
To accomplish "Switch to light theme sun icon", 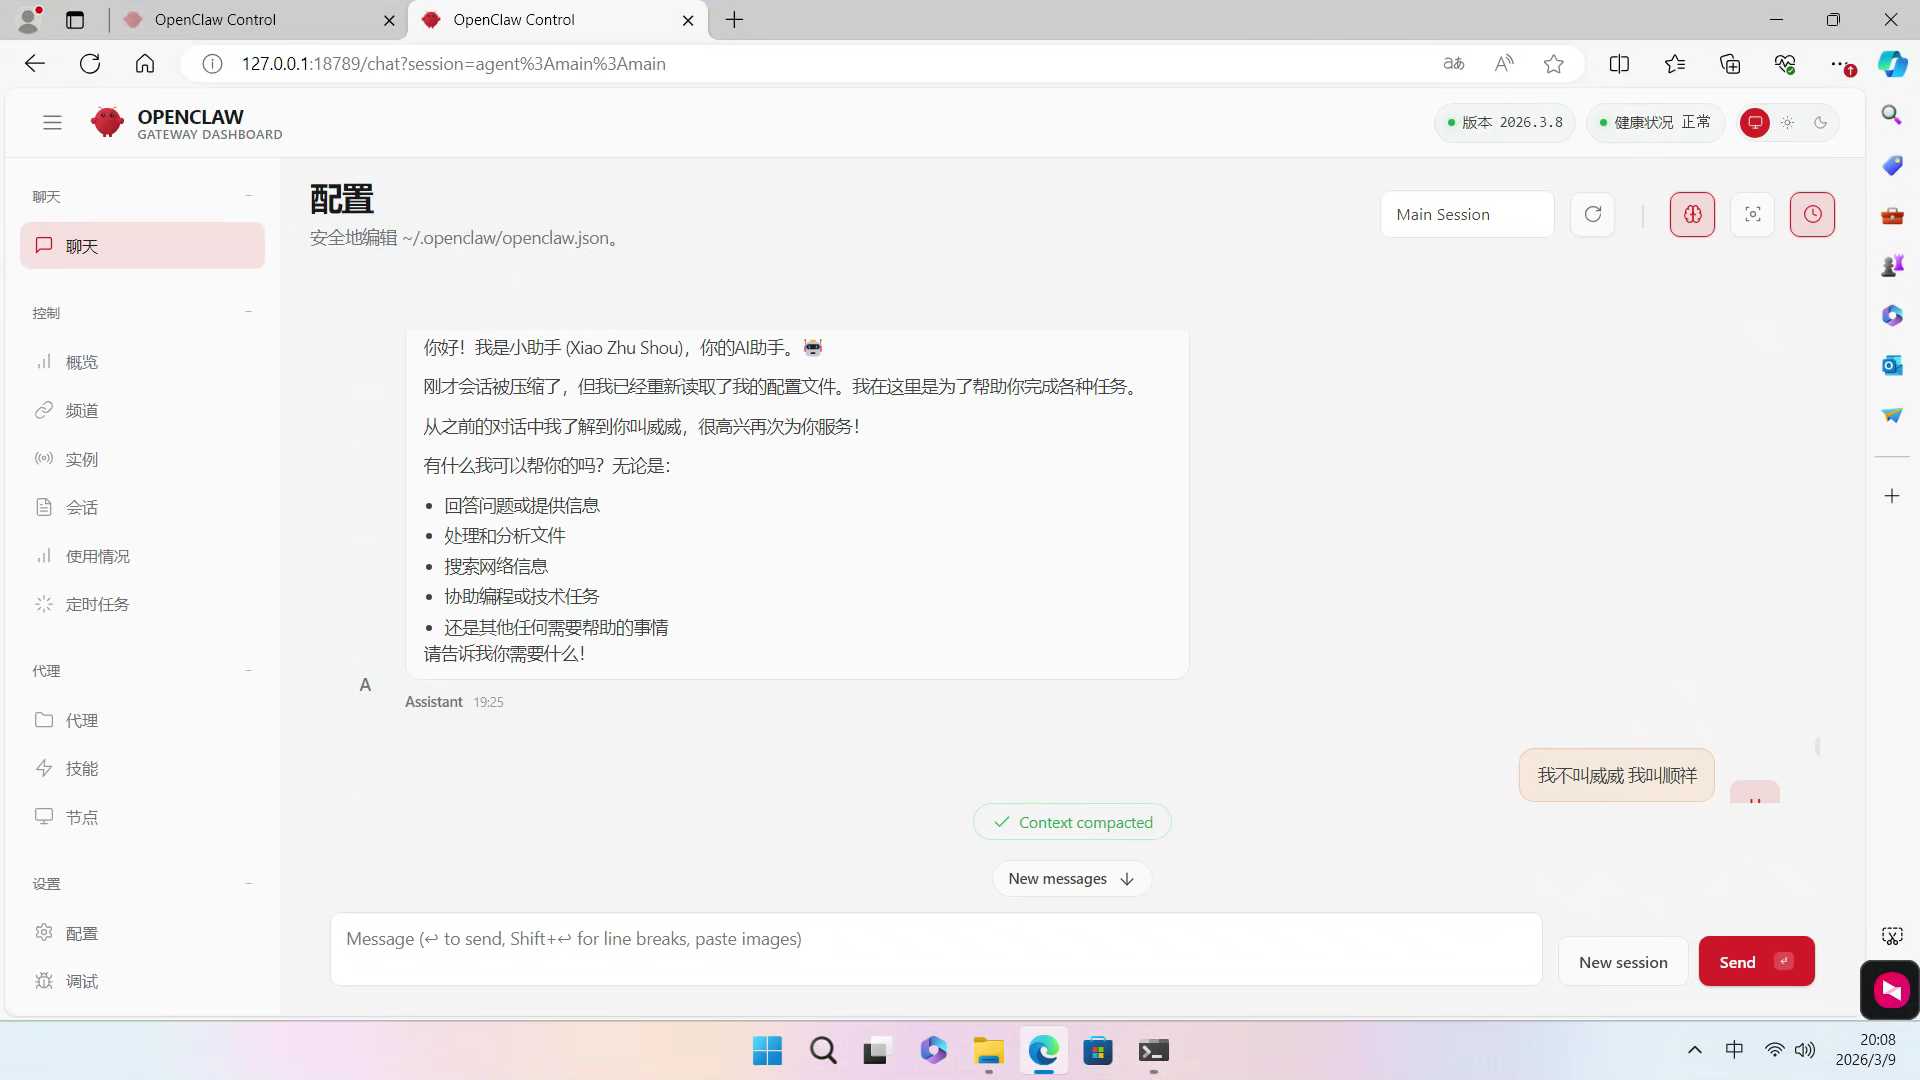I will tap(1787, 122).
